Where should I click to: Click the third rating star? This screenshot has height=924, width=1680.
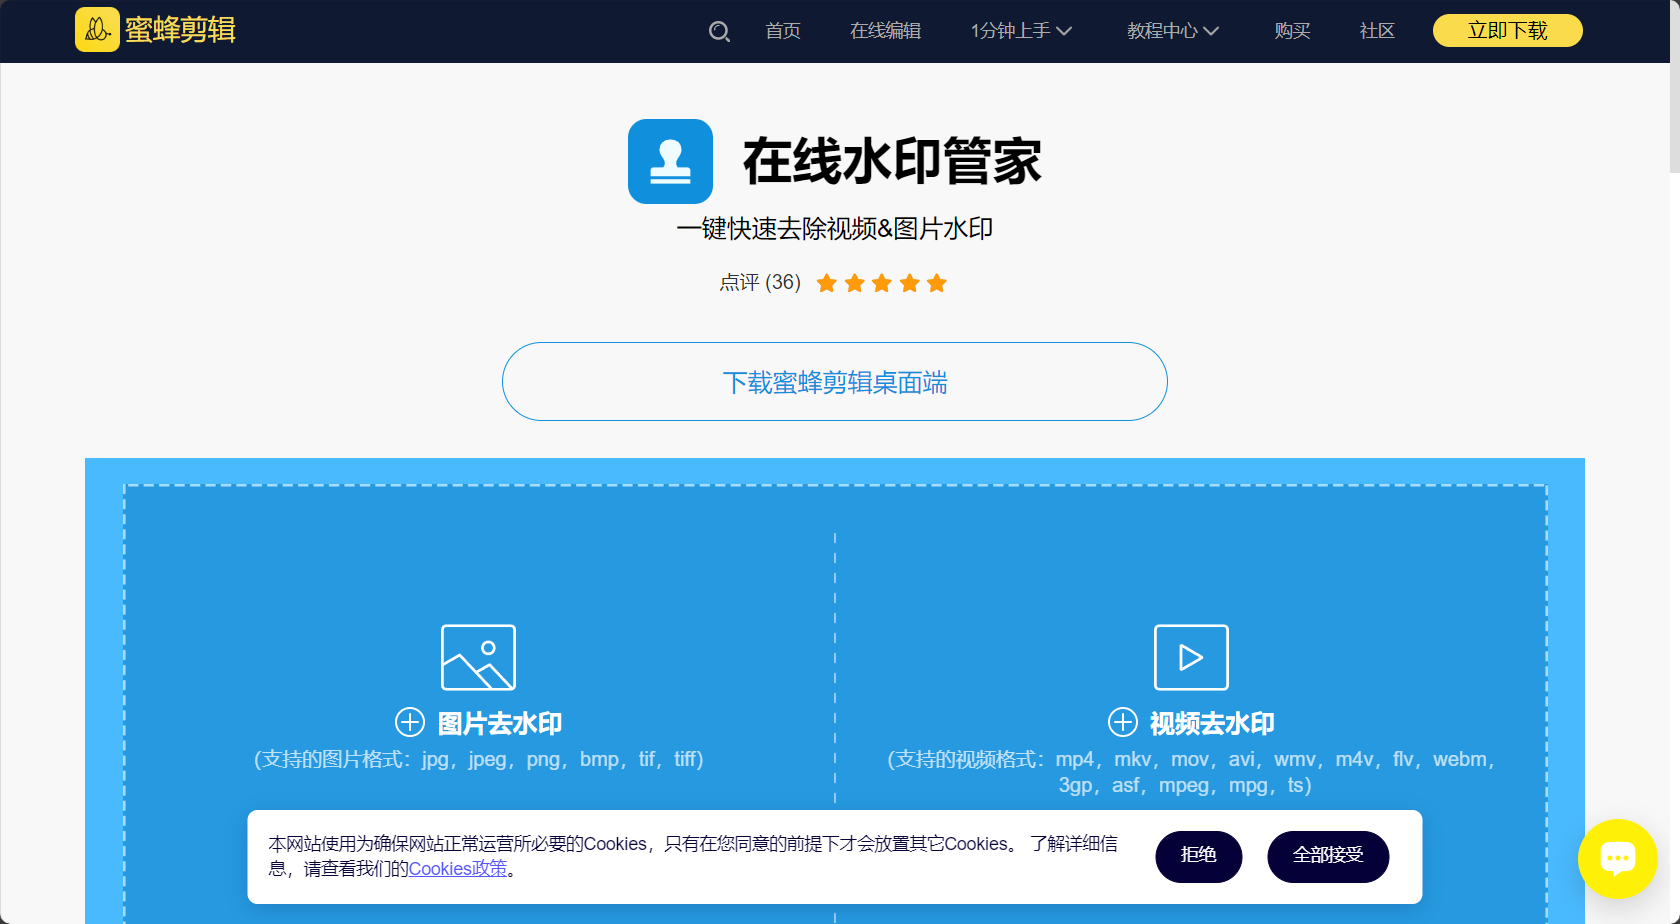click(x=882, y=283)
